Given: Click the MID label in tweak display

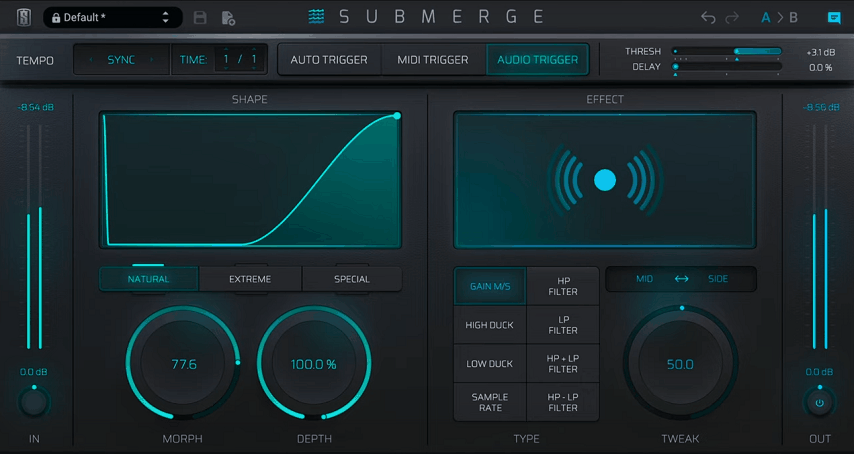Looking at the screenshot, I should [x=644, y=279].
